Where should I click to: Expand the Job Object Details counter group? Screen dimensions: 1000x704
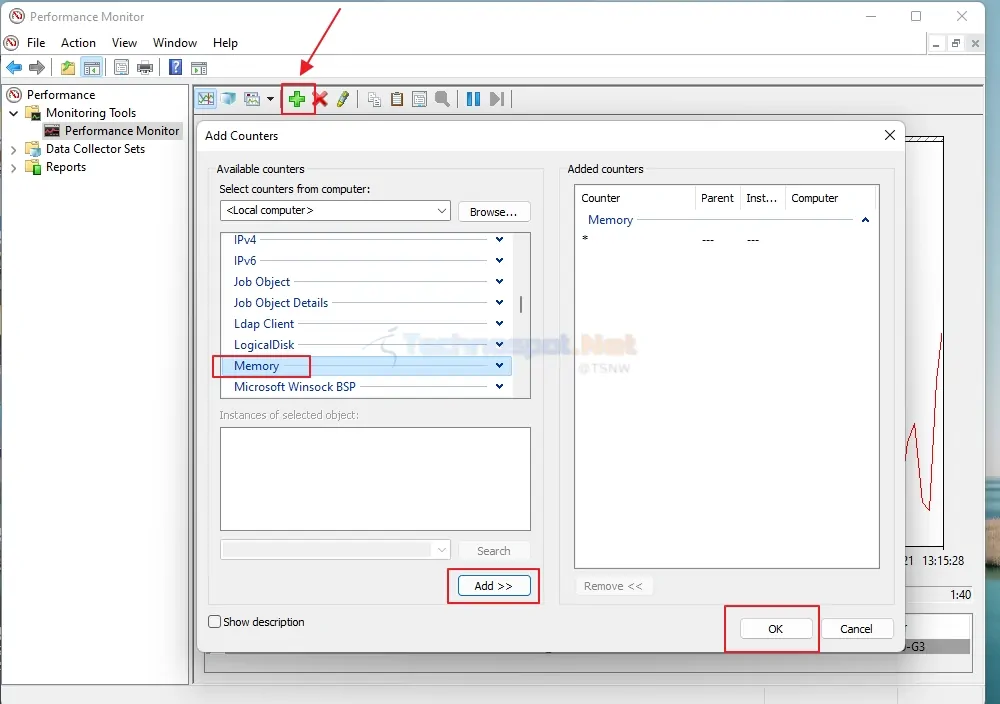(499, 302)
